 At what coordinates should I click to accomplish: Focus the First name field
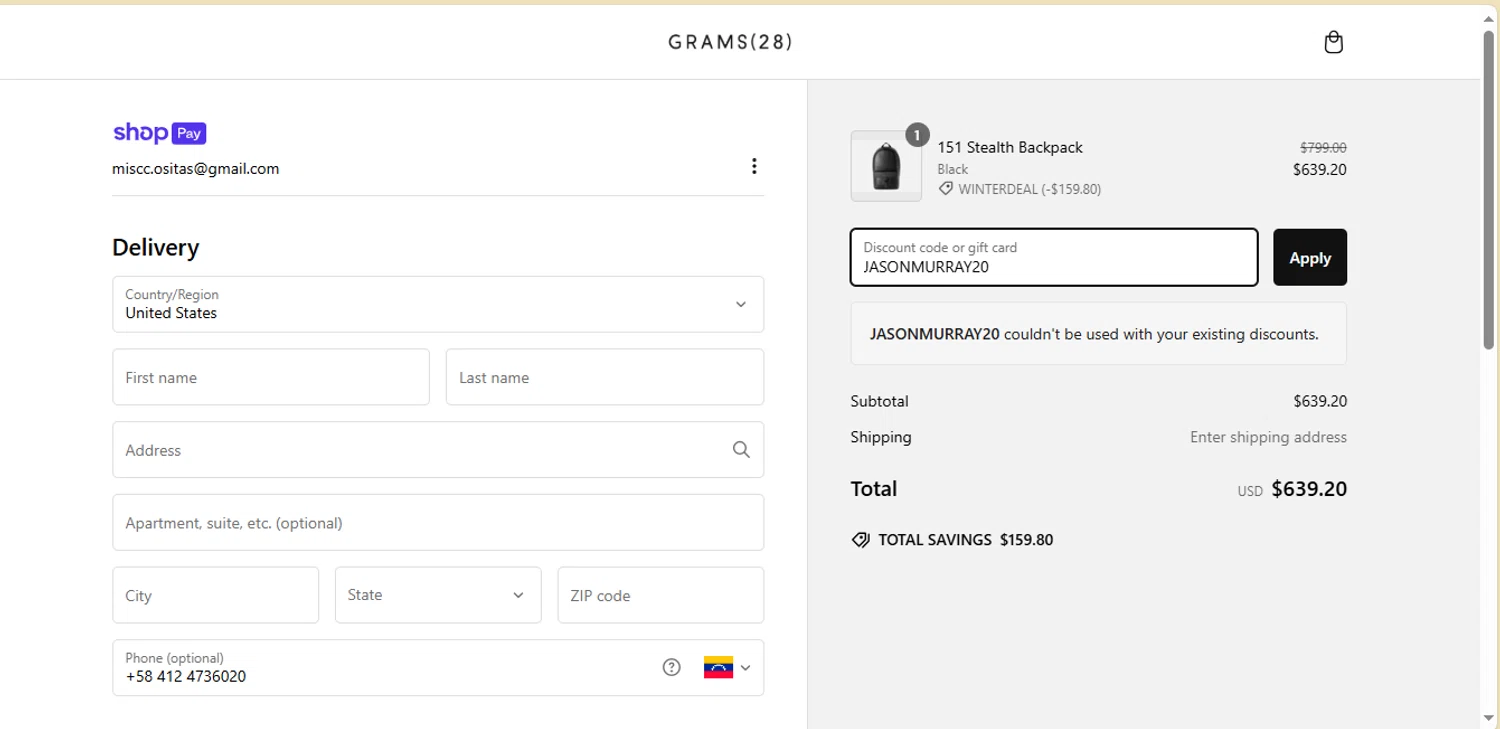pyautogui.click(x=271, y=377)
